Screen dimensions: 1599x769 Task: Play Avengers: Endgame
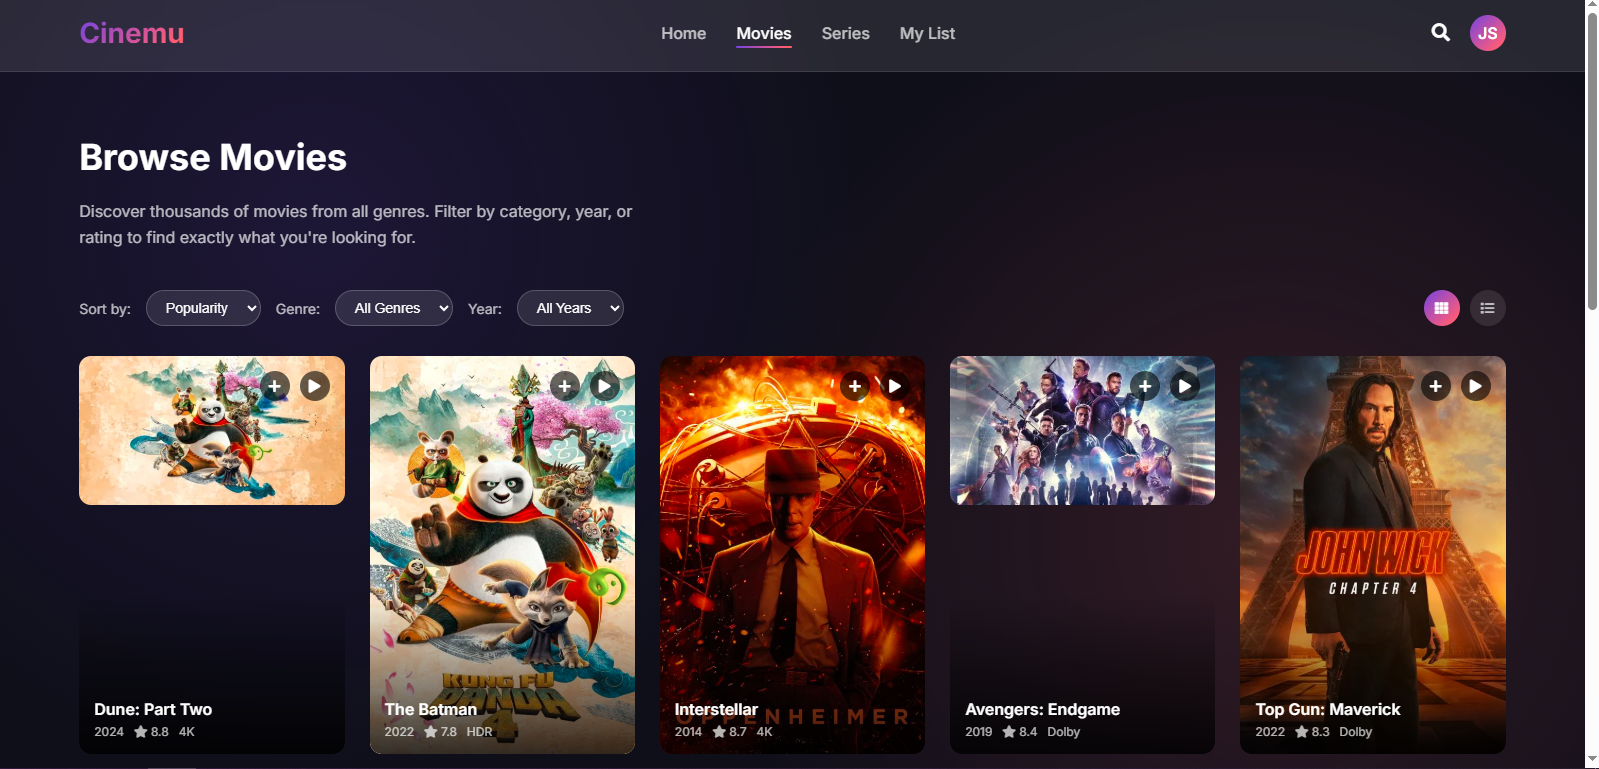pyautogui.click(x=1185, y=386)
